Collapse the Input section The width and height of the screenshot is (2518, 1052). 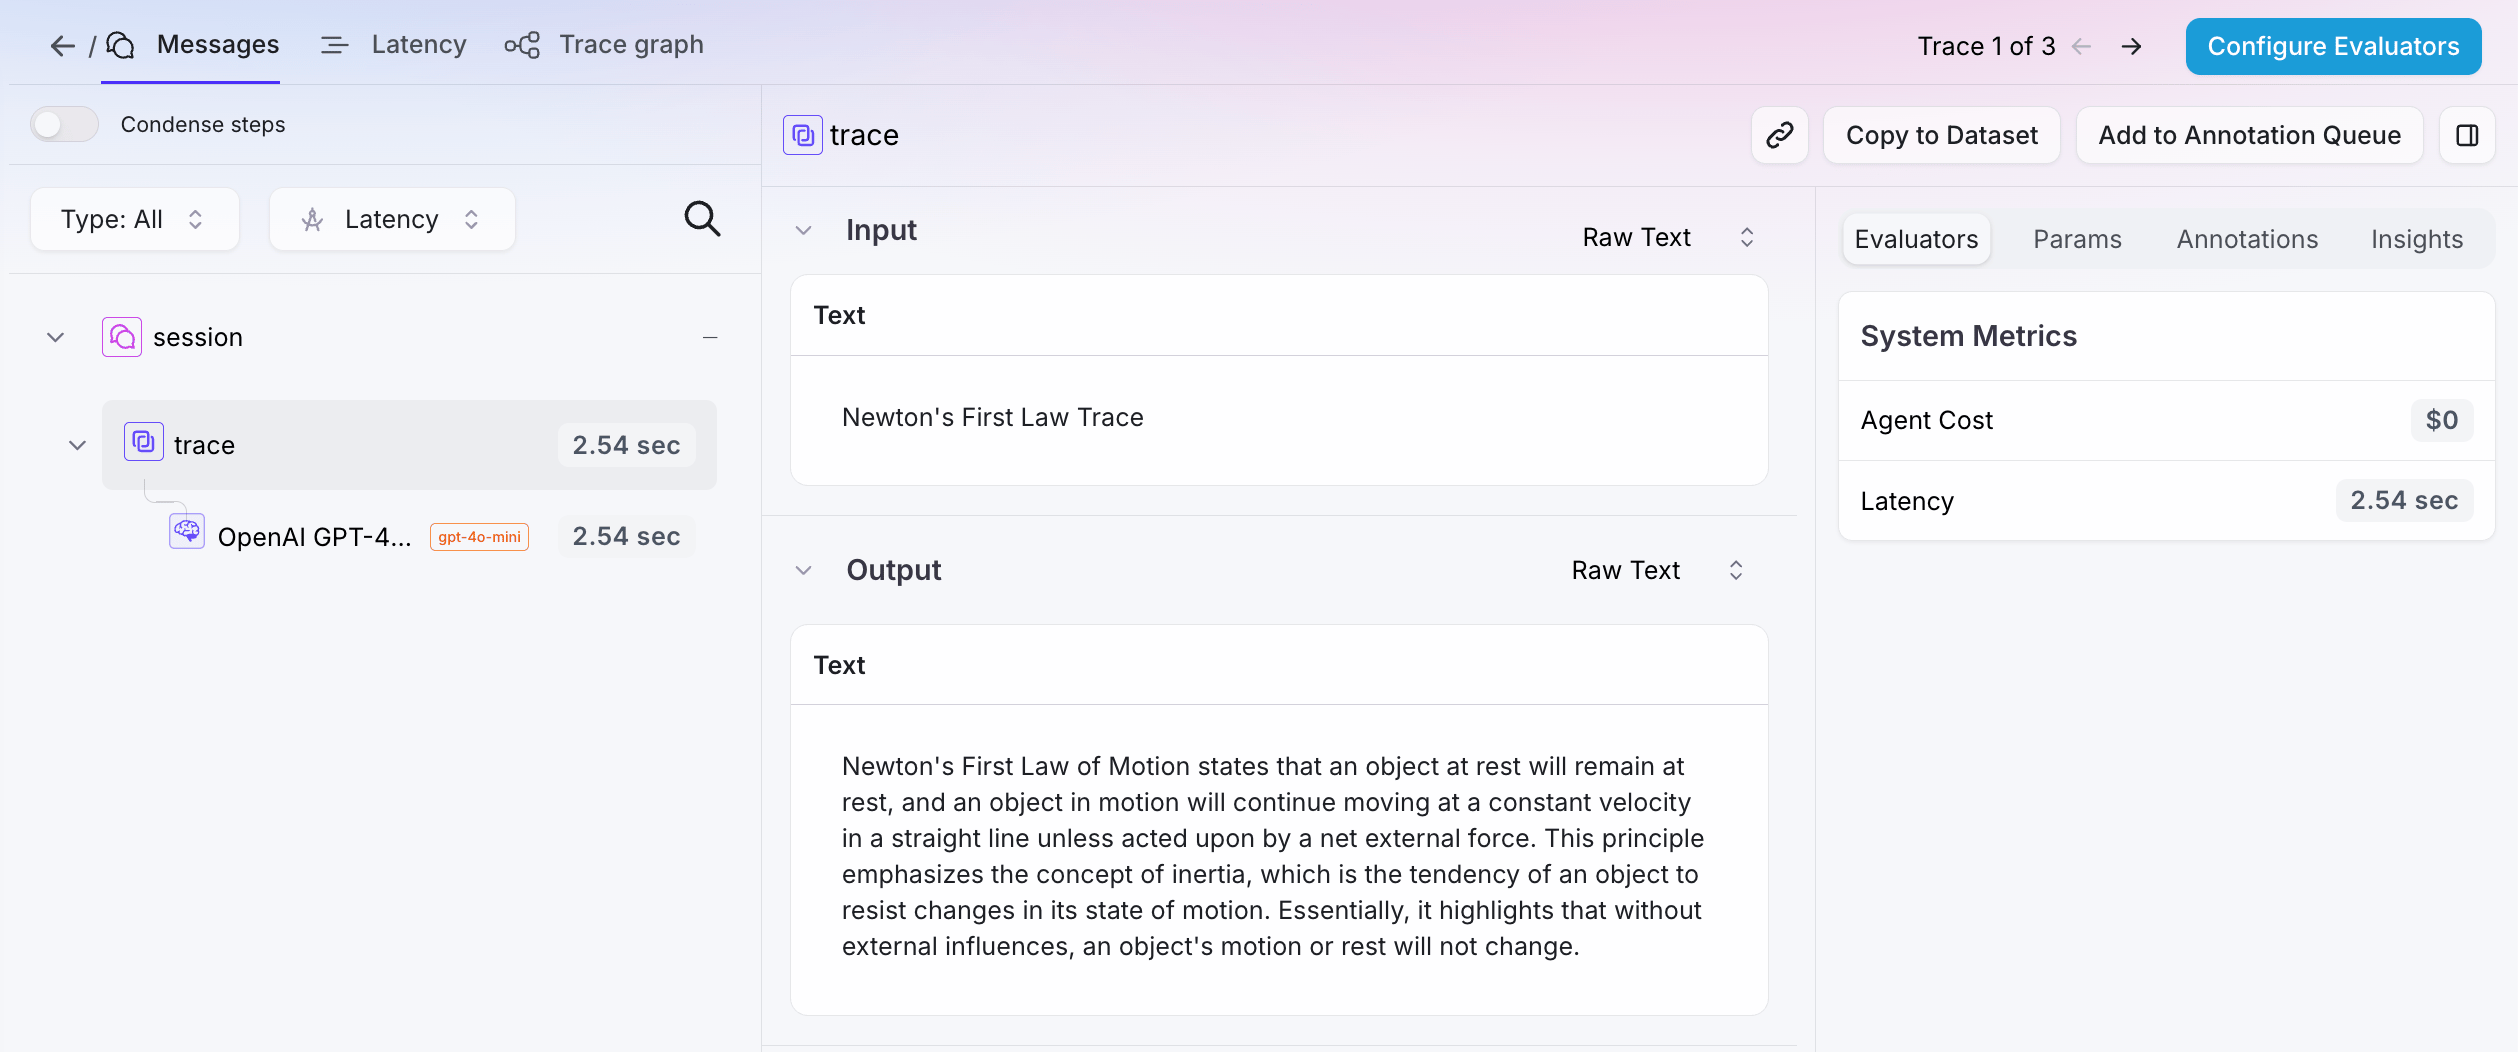[x=803, y=230]
